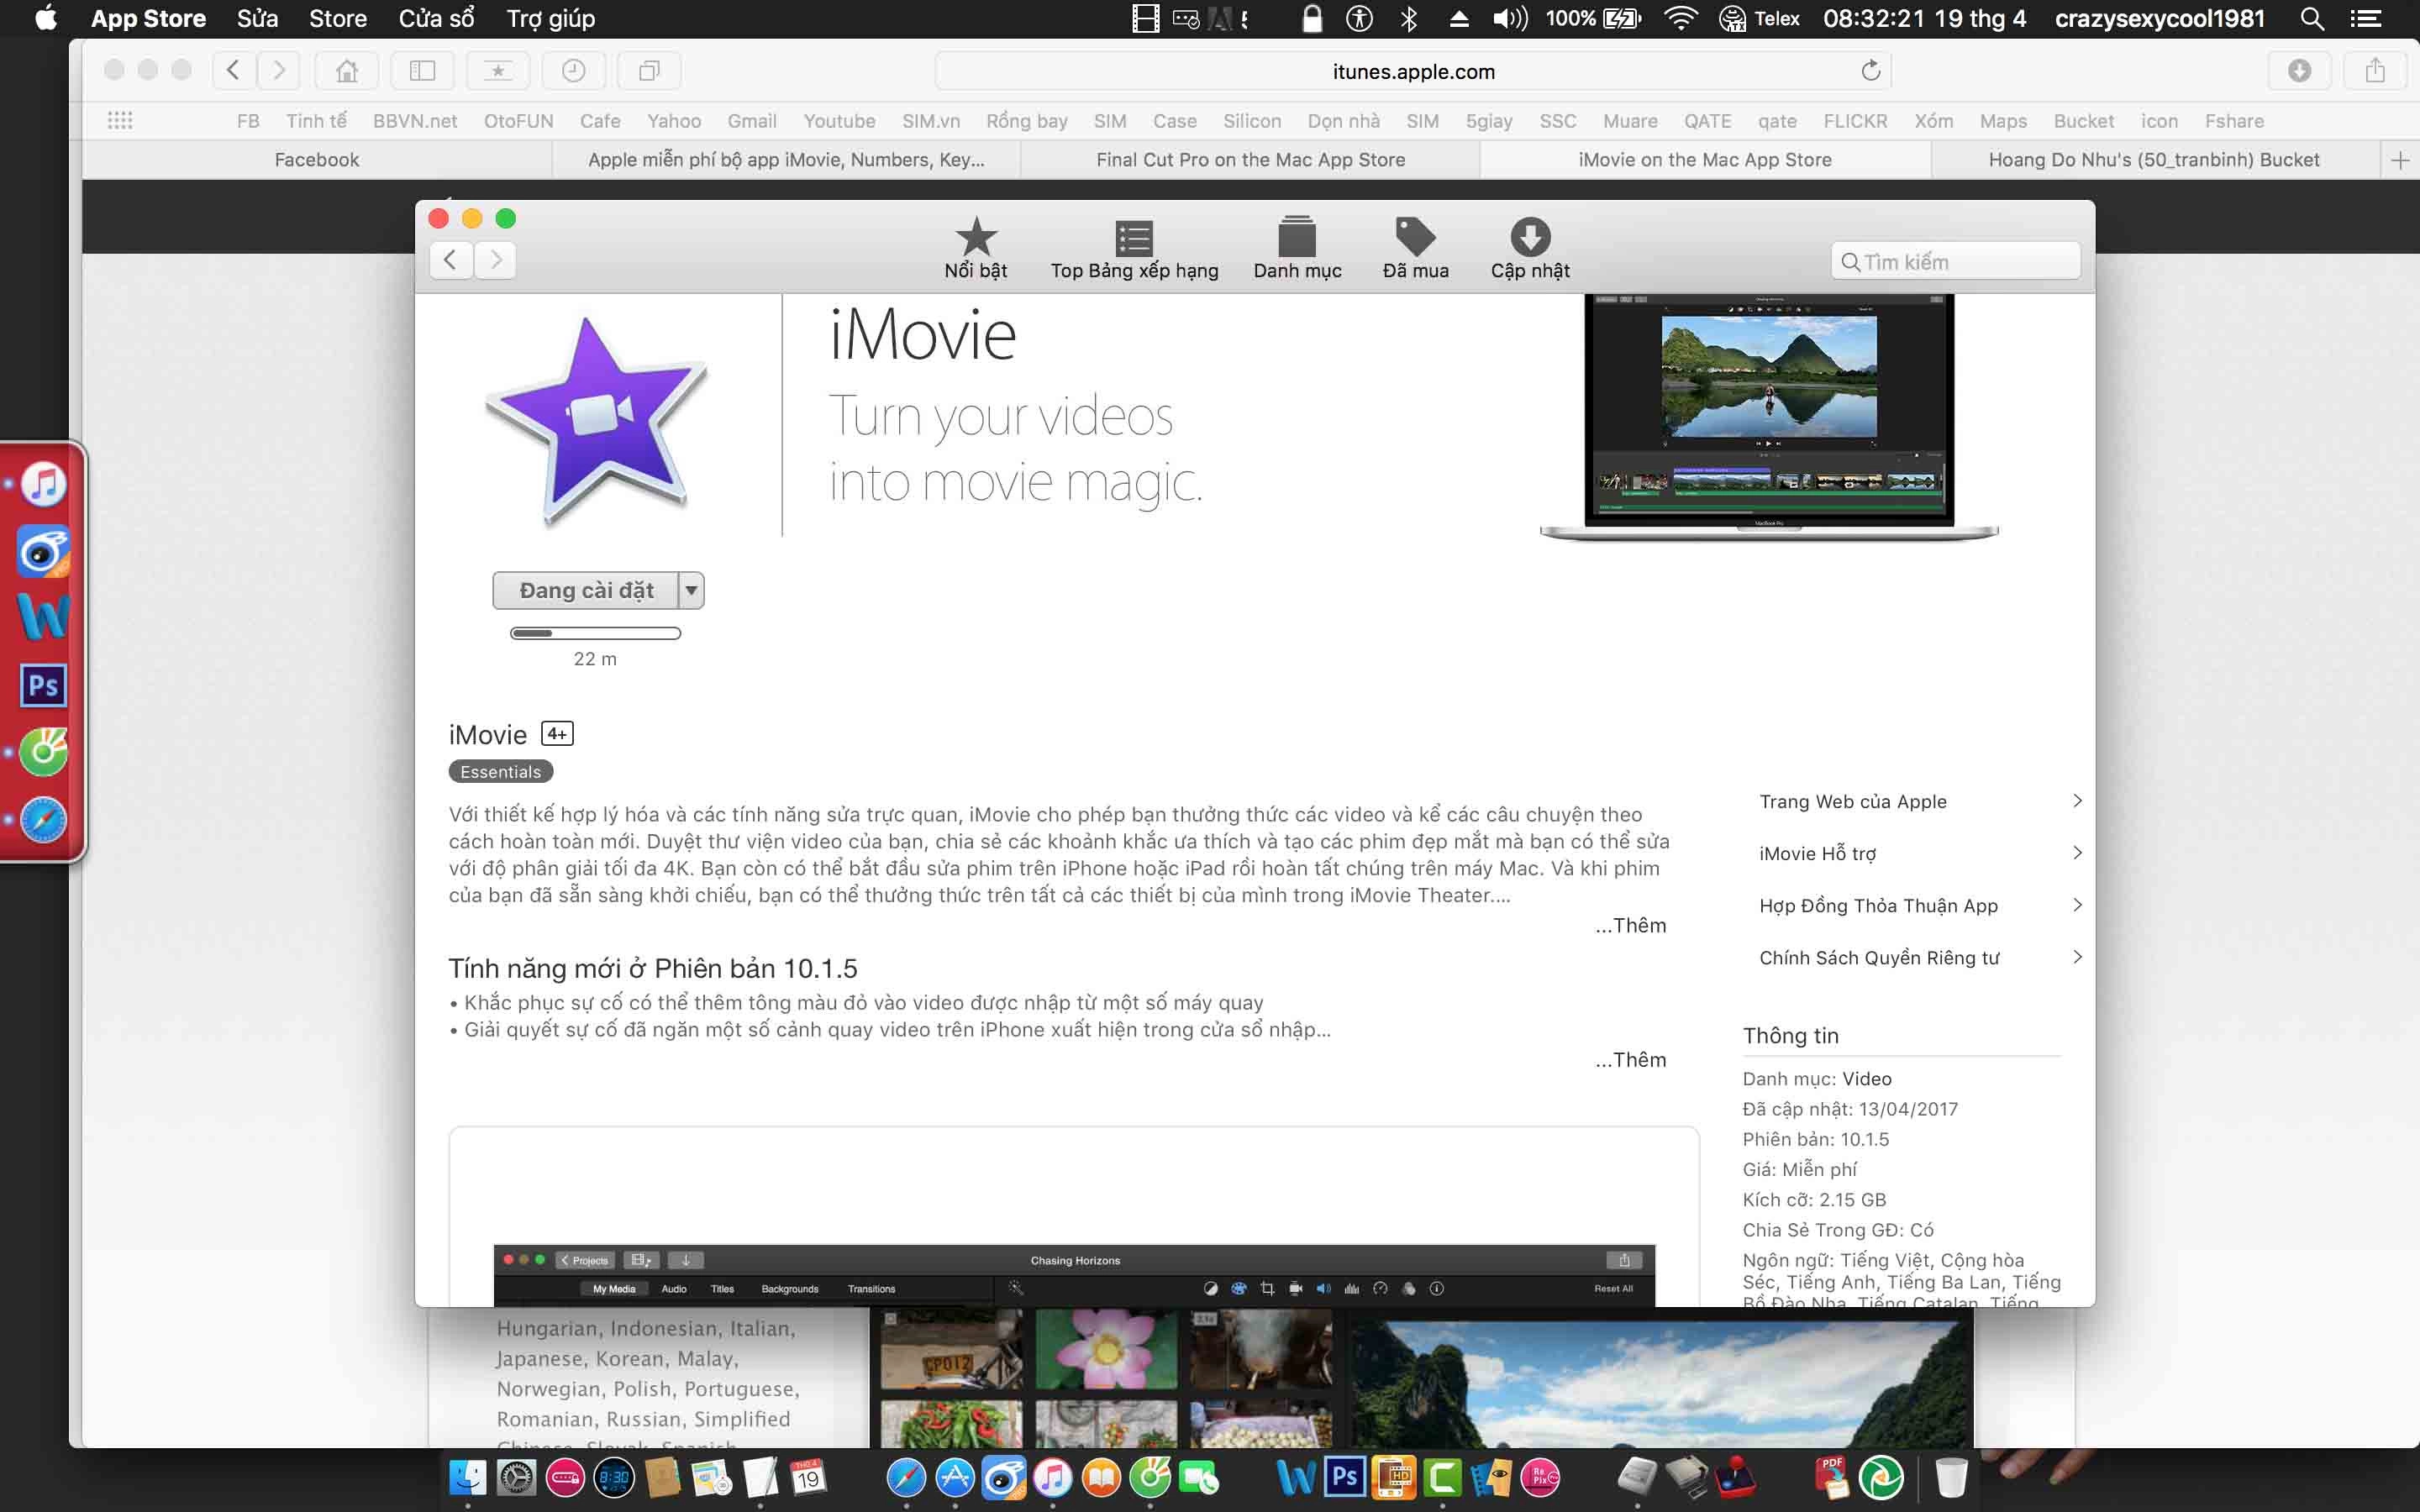Expand iMovie version details ...Thêm link

1629,1059
